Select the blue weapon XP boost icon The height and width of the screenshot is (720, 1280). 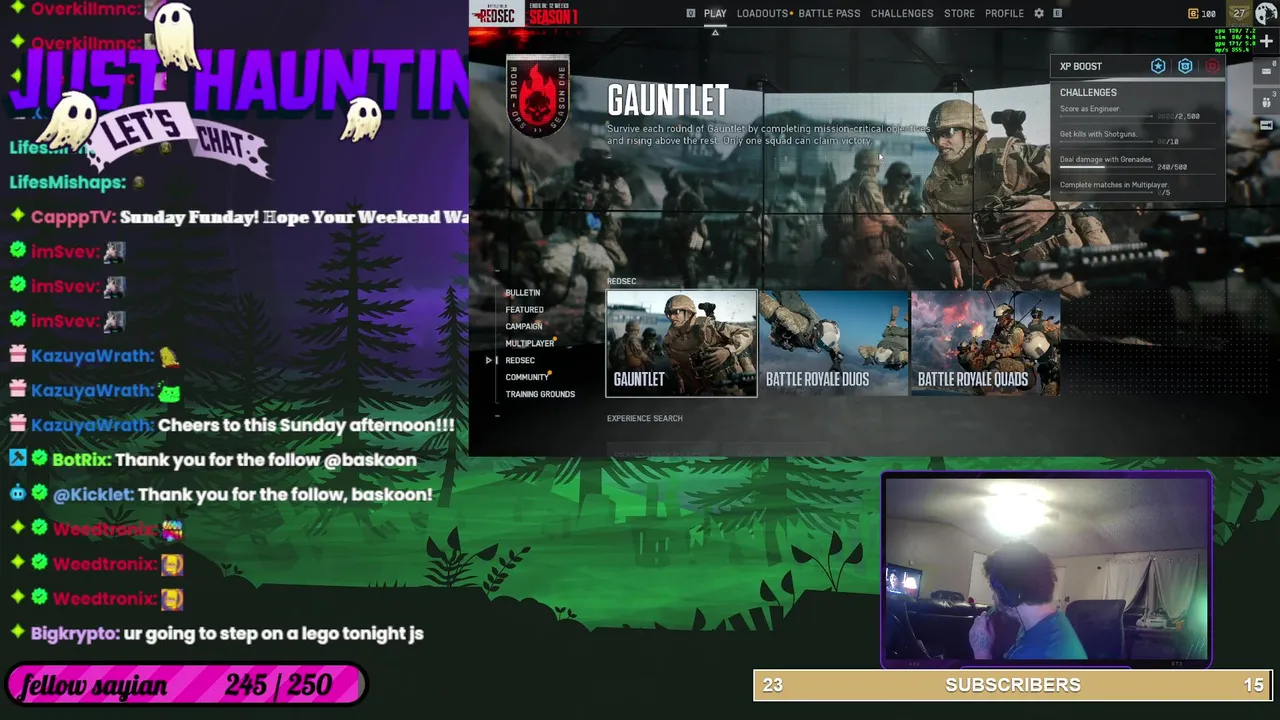coord(1185,66)
